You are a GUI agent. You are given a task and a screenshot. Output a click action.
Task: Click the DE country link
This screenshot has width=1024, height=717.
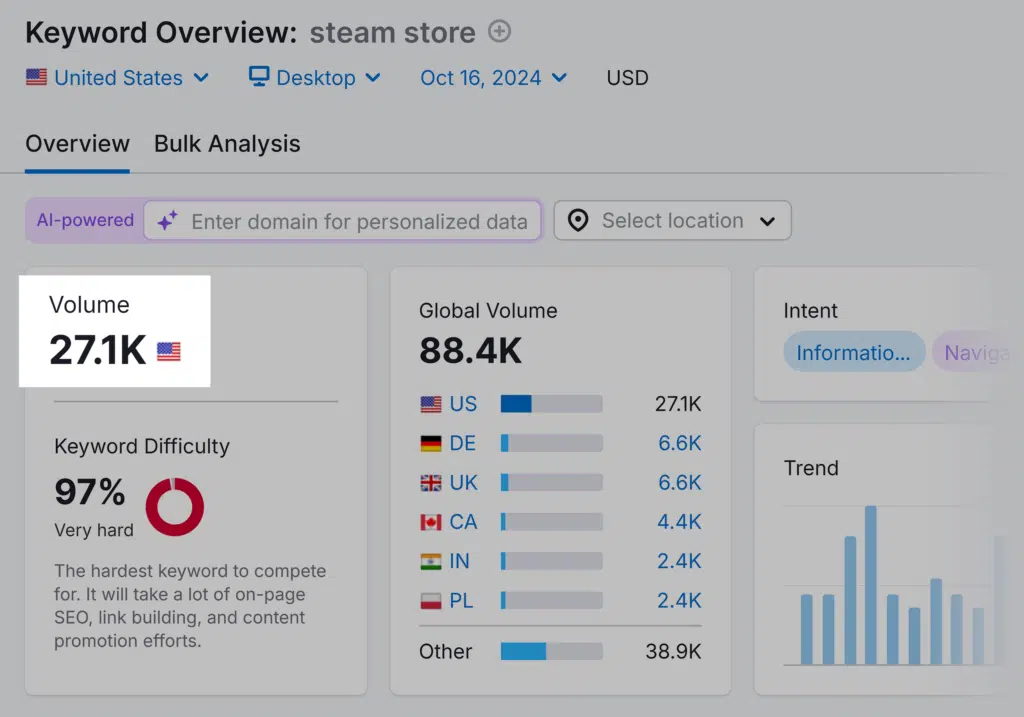pyautogui.click(x=463, y=443)
